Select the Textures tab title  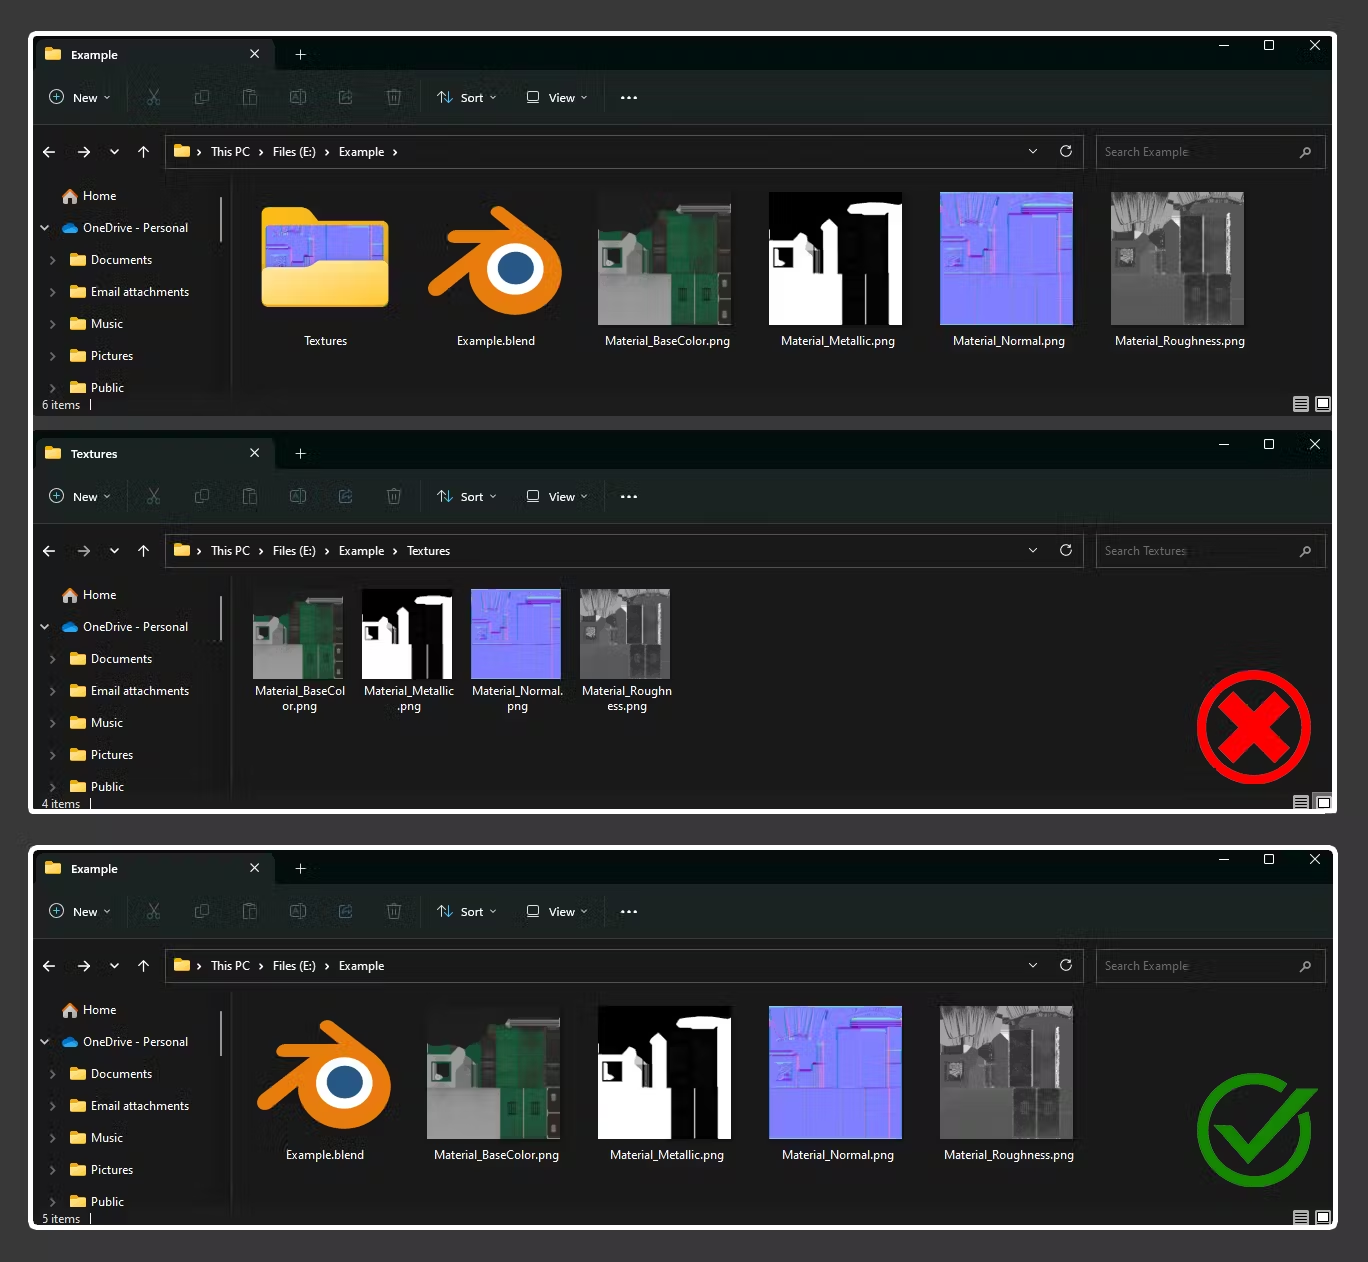94,454
